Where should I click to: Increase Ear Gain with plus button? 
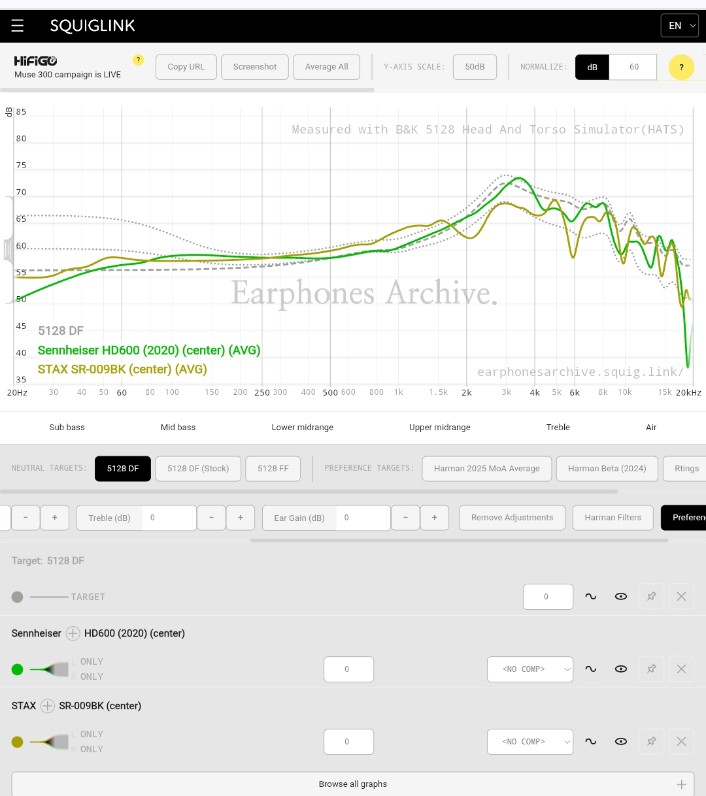434,518
